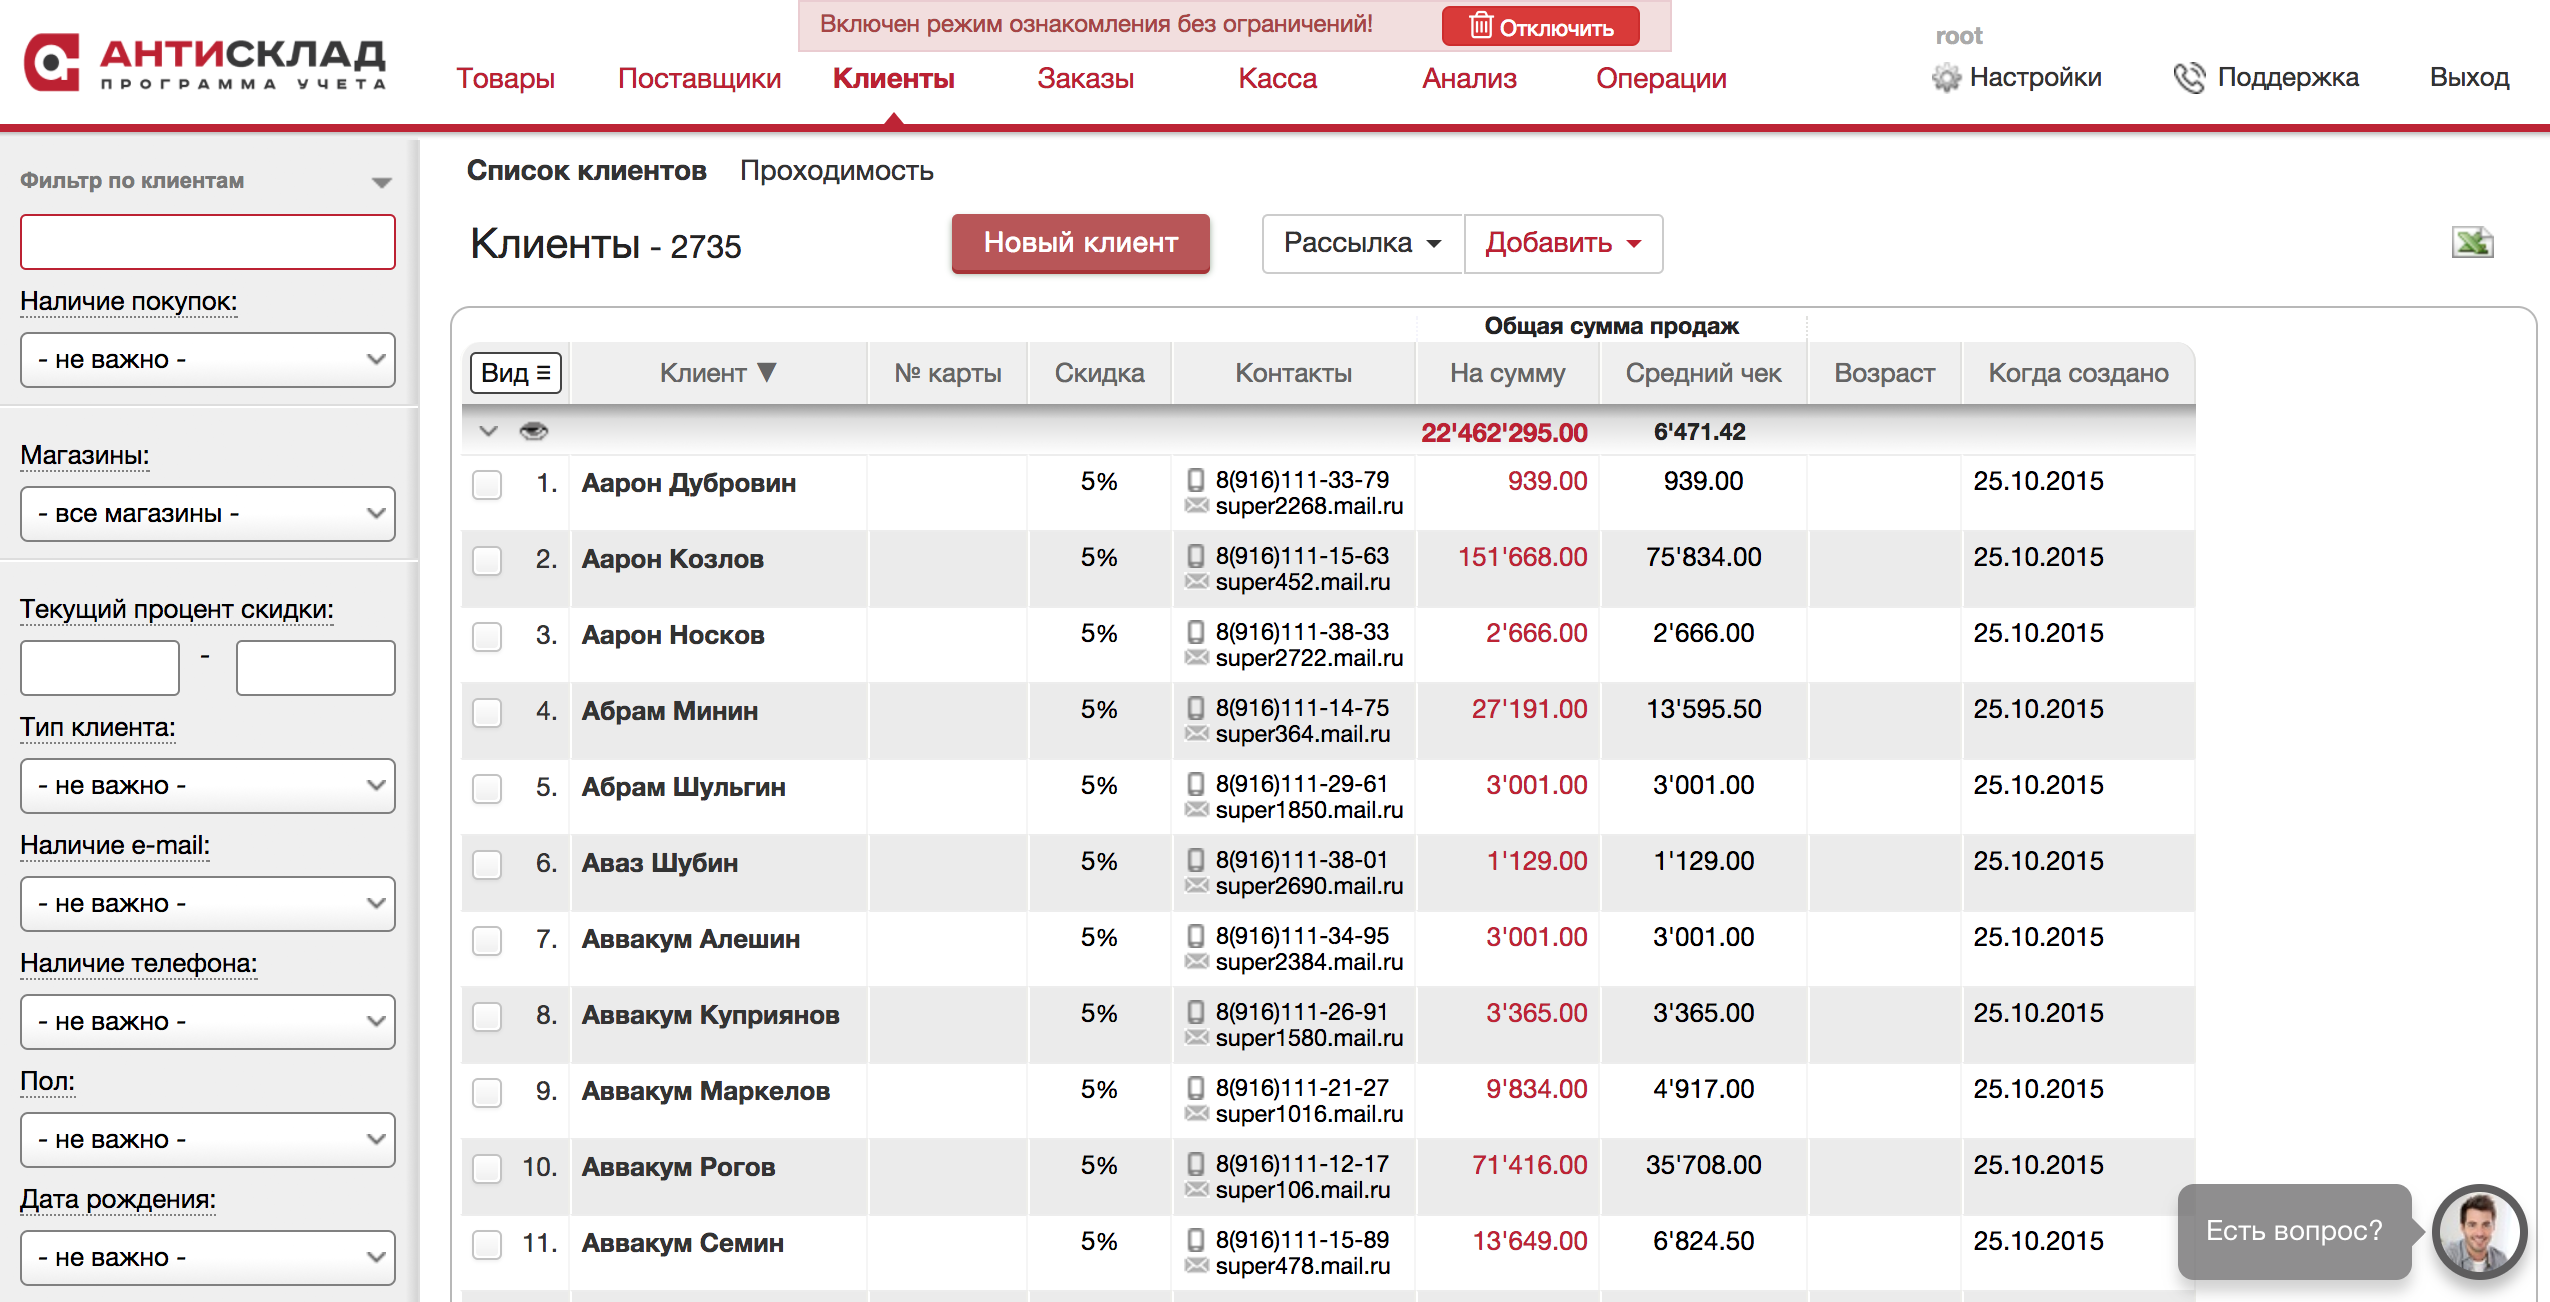2550x1302 pixels.
Task: Click the eye icon in summary row
Action: click(x=534, y=431)
